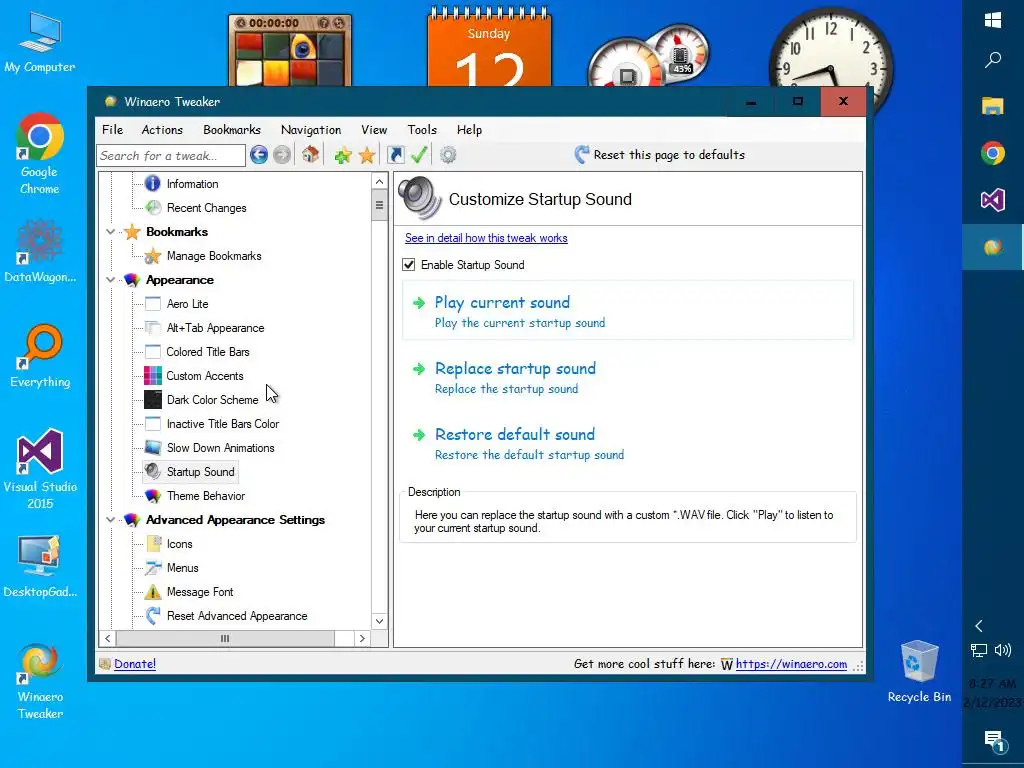Open Visual Studio 2015 desktop shortcut
This screenshot has width=1024, height=768.
coord(40,469)
